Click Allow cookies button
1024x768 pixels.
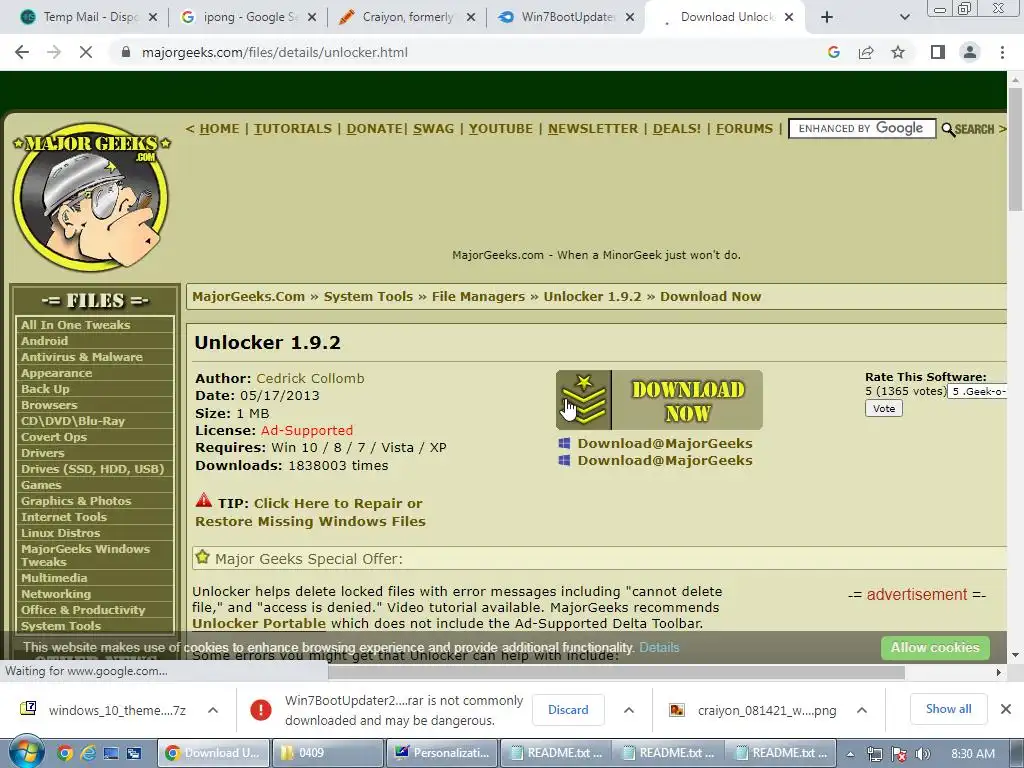tap(935, 648)
